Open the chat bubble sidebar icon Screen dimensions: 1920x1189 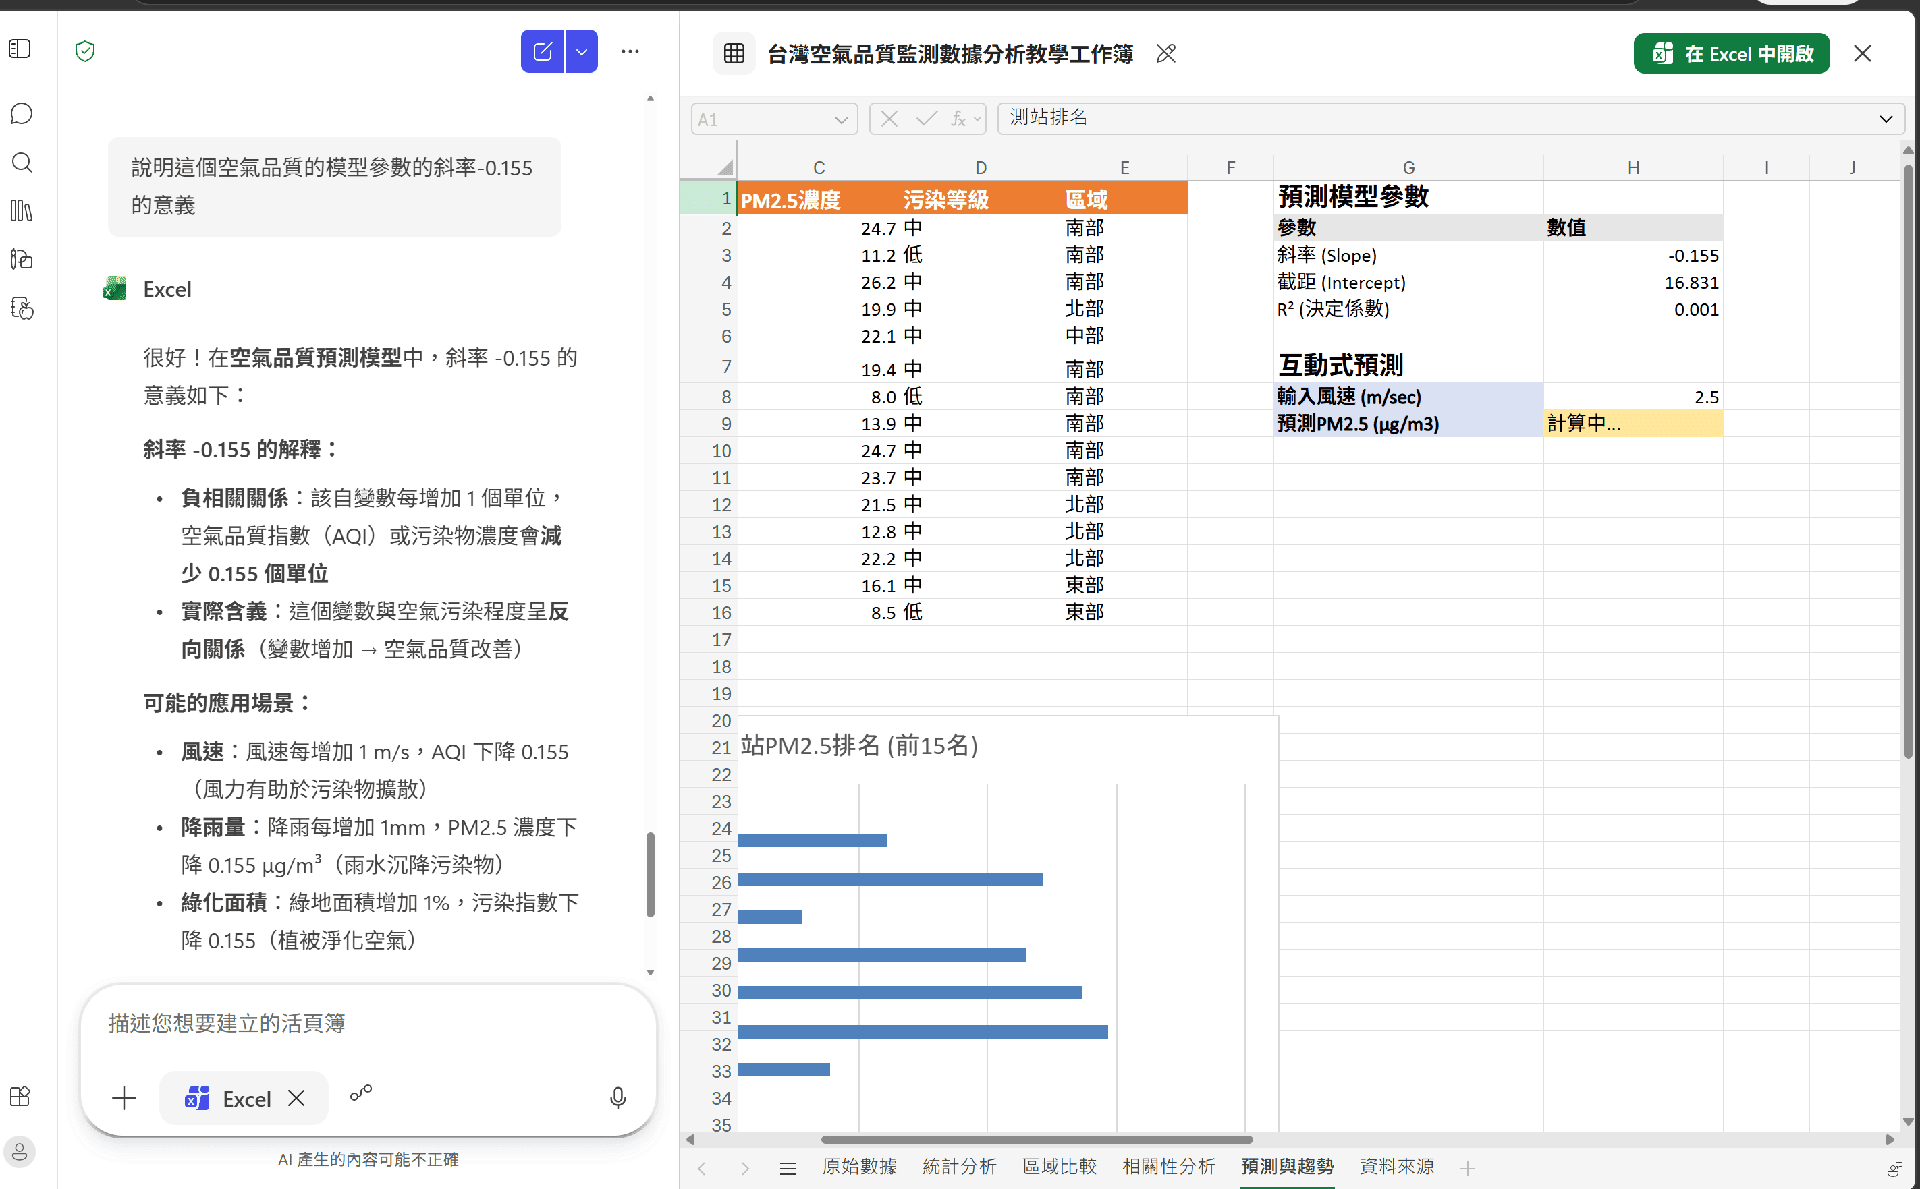click(21, 114)
